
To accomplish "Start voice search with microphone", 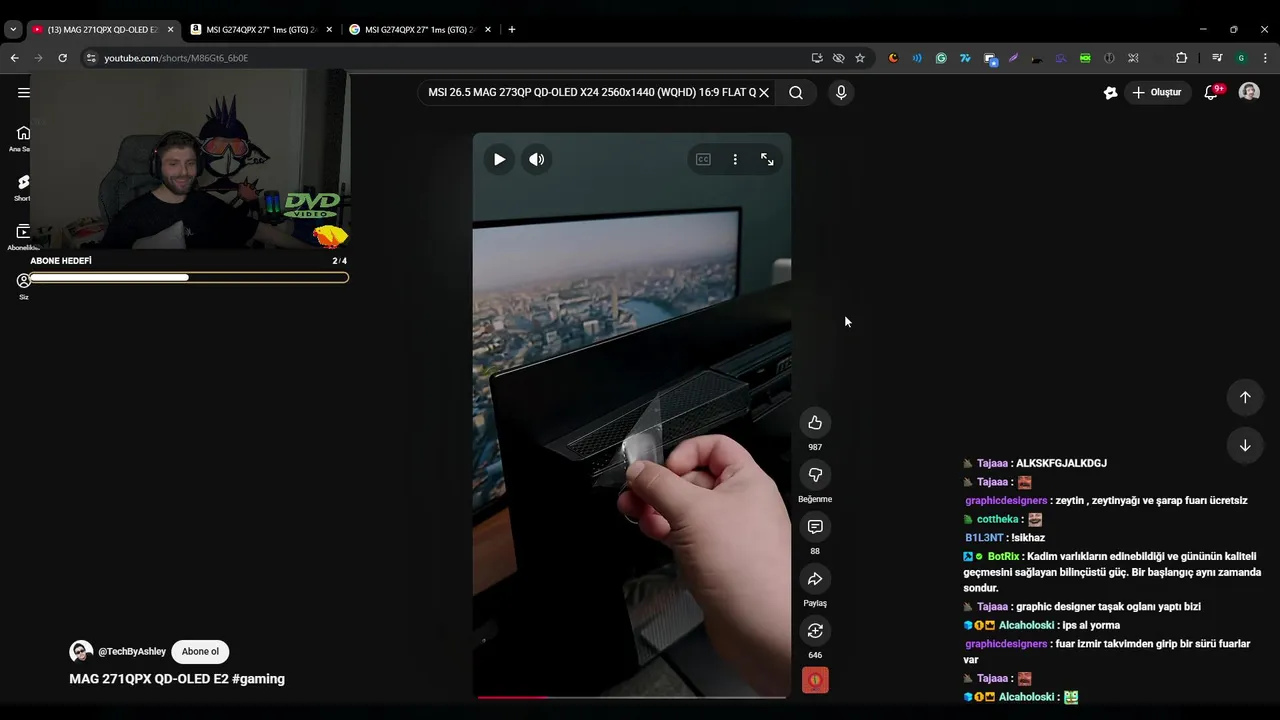I will click(x=841, y=92).
